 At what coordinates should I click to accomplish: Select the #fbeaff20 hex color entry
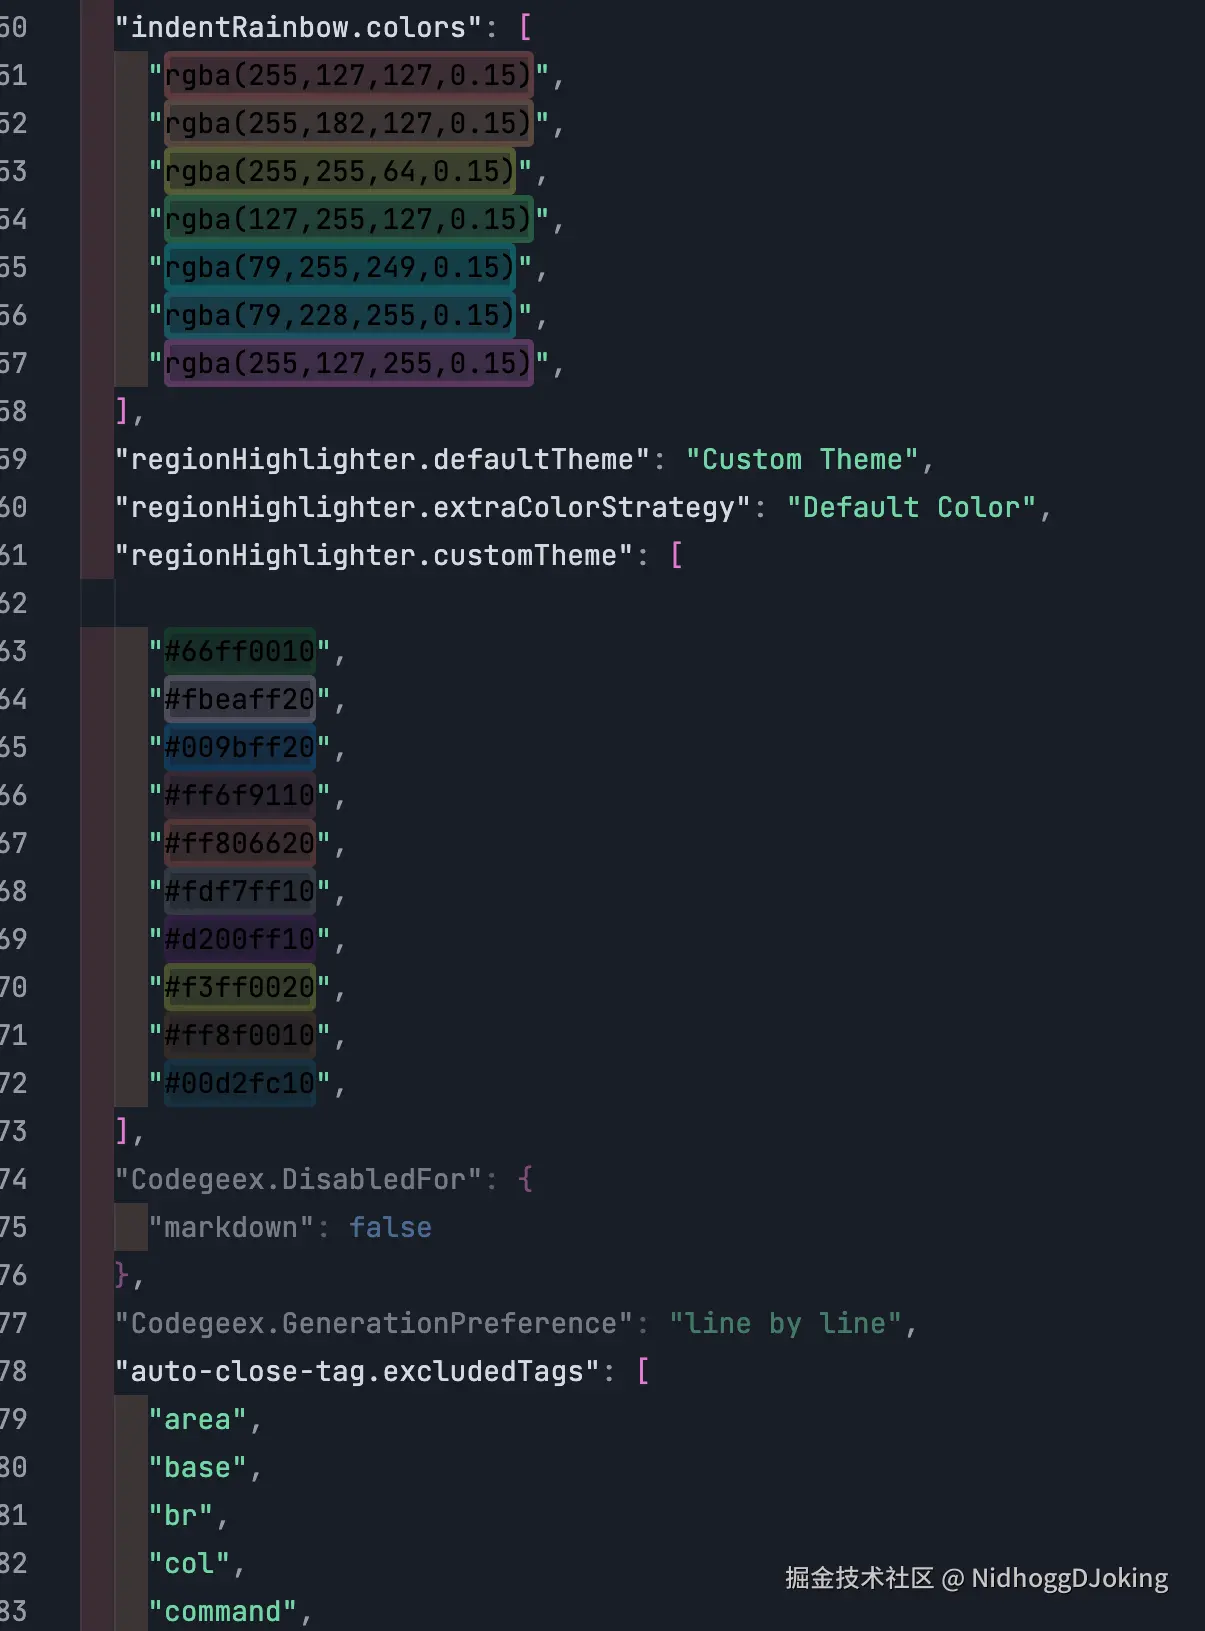pos(239,699)
